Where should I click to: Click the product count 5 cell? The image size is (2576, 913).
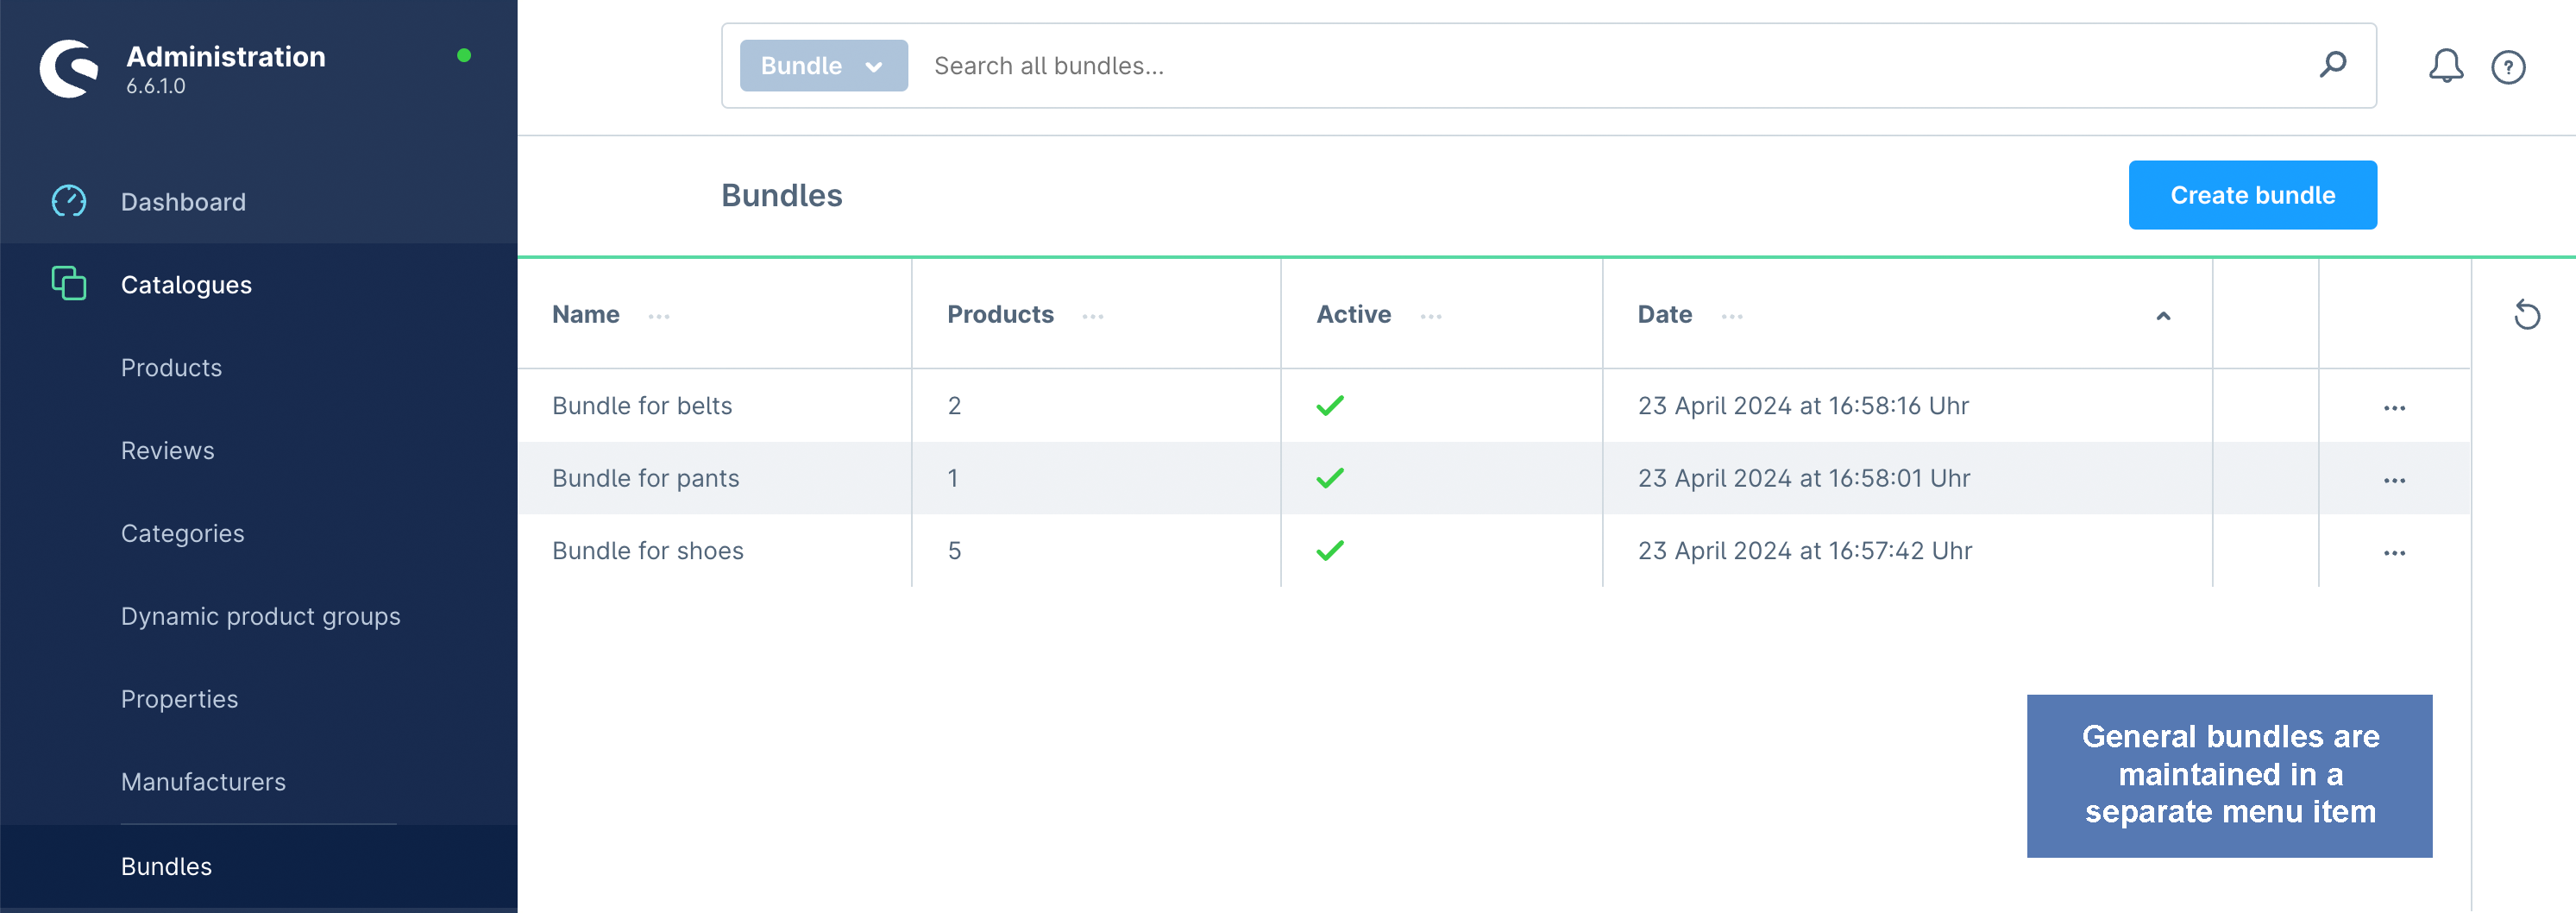(x=954, y=550)
